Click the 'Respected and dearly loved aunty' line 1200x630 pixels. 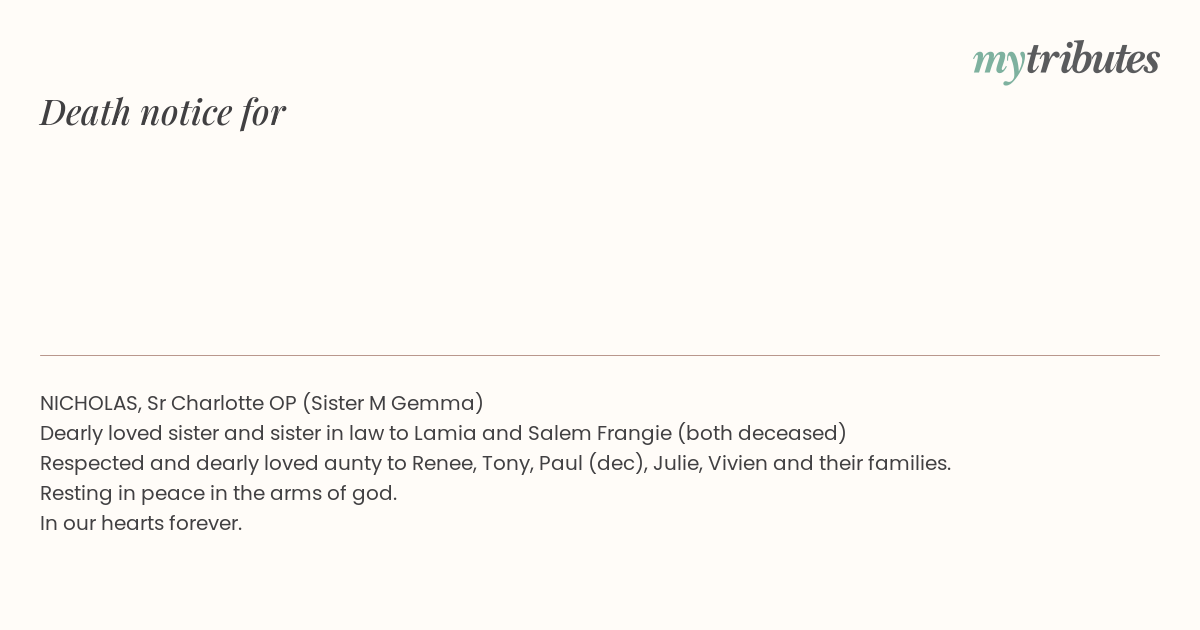tap(495, 463)
